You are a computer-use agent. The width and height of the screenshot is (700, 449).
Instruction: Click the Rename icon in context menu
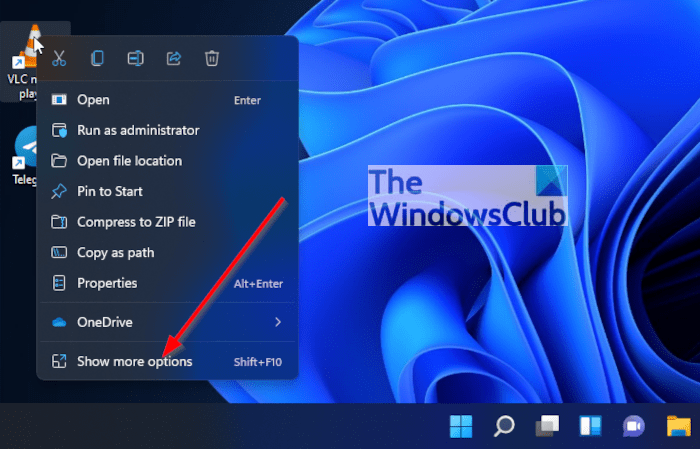pyautogui.click(x=136, y=58)
